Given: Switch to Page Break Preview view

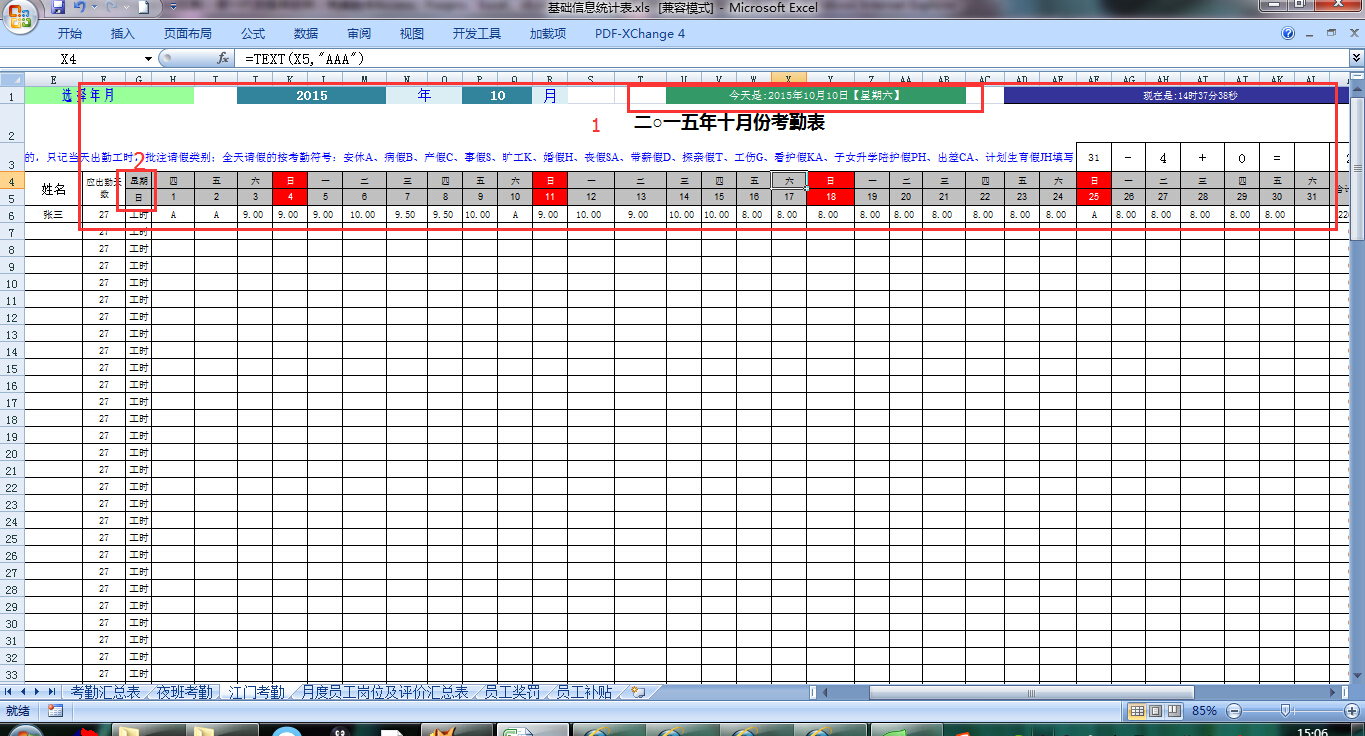Looking at the screenshot, I should click(1173, 711).
